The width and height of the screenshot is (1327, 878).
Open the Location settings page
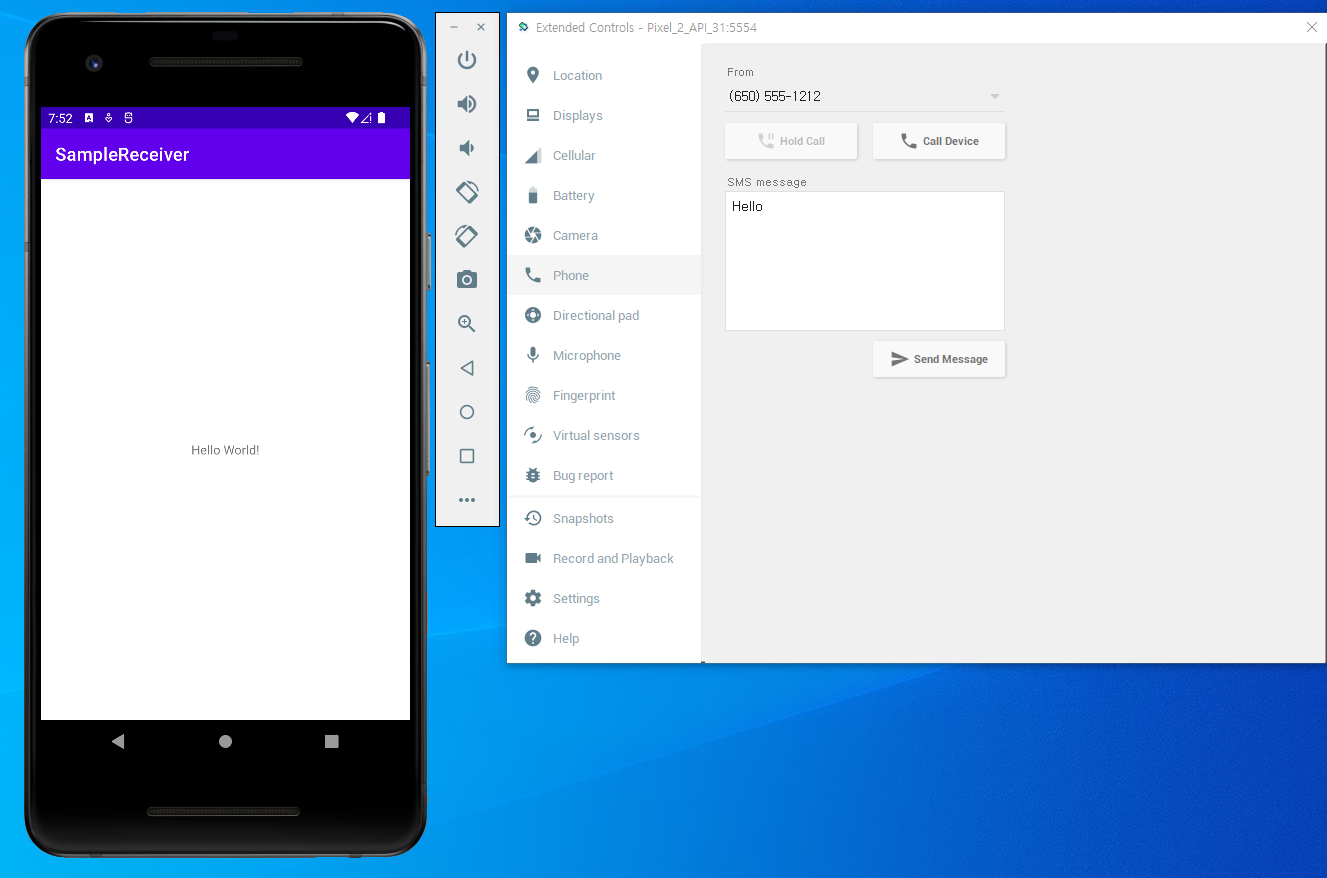[604, 75]
